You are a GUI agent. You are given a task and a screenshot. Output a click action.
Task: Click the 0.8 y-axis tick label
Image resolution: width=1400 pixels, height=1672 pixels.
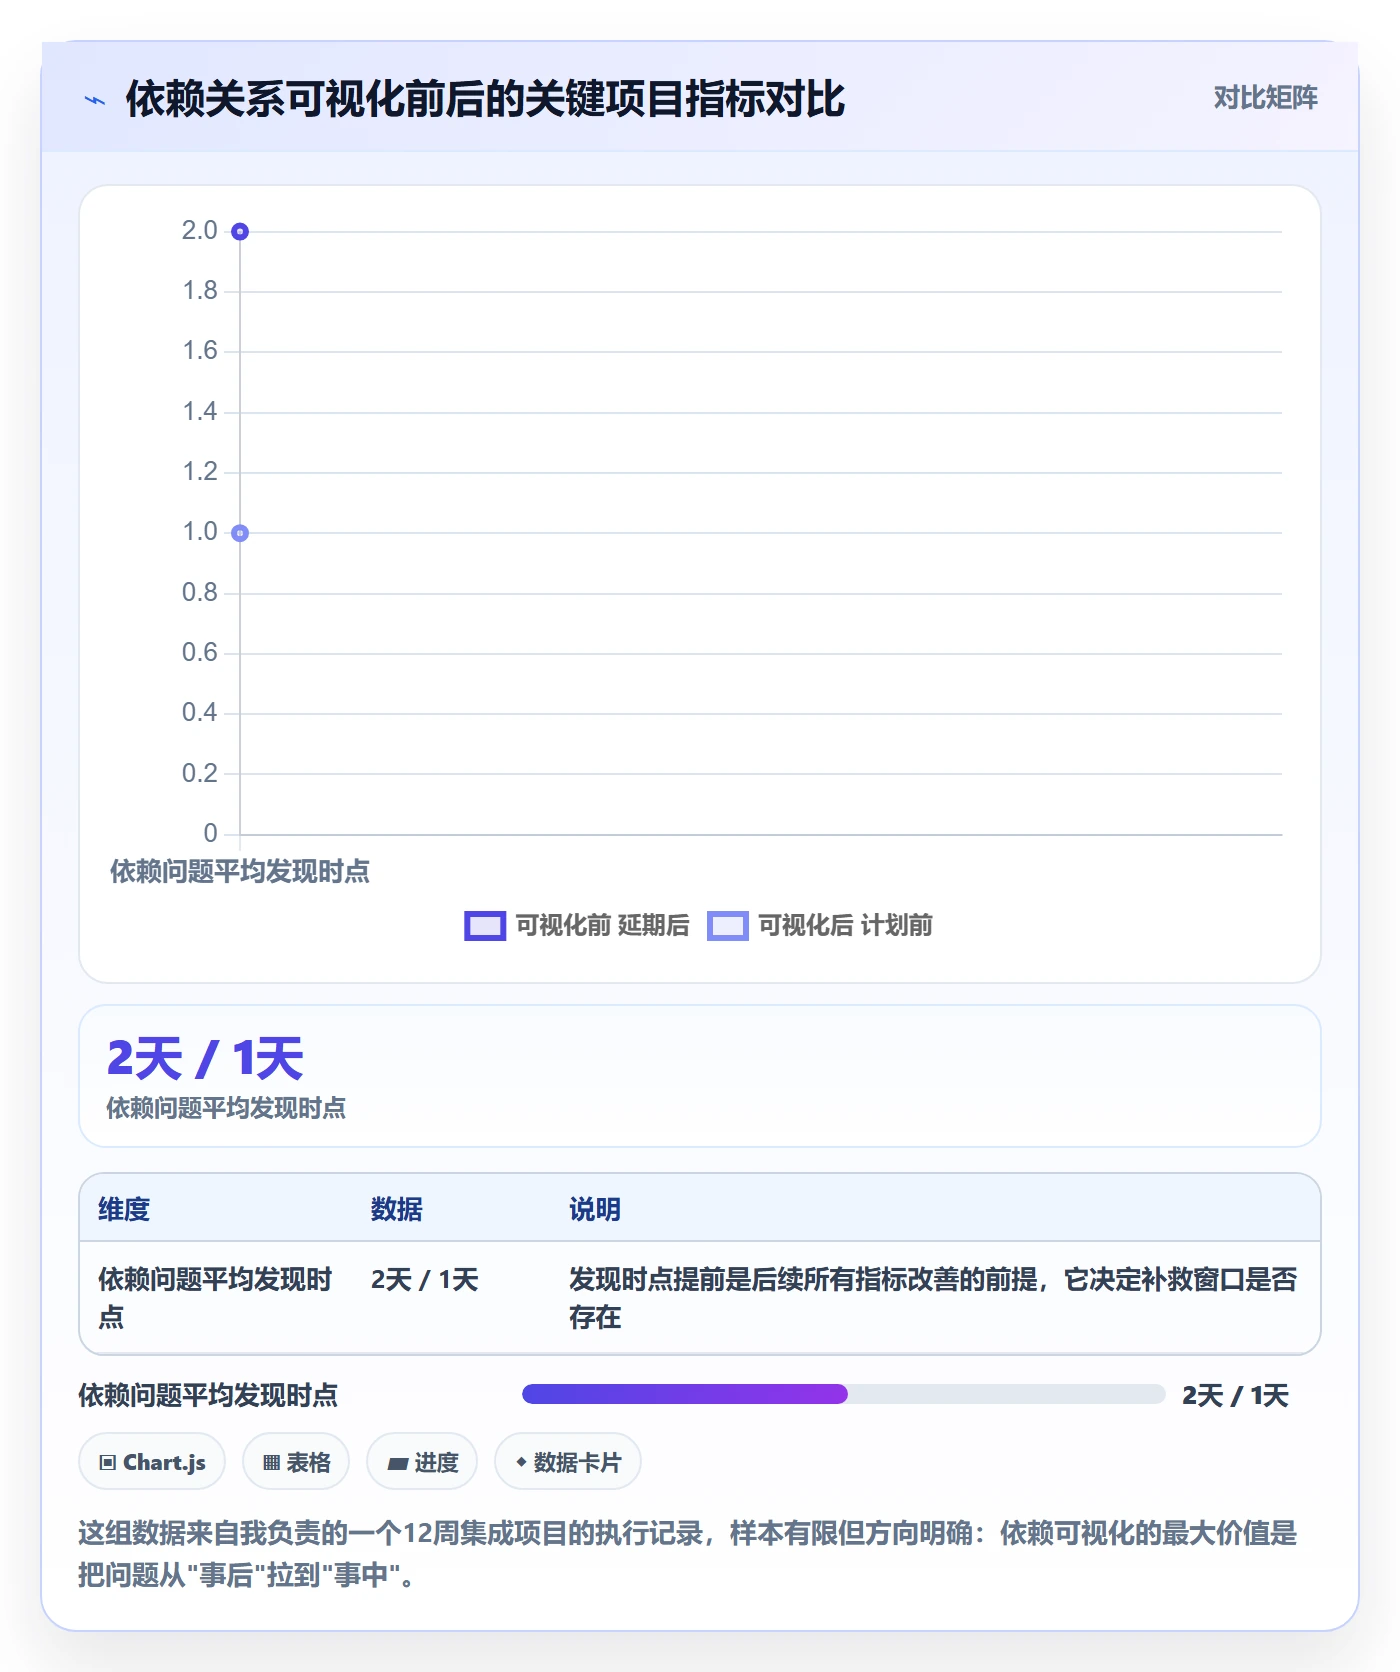200,593
